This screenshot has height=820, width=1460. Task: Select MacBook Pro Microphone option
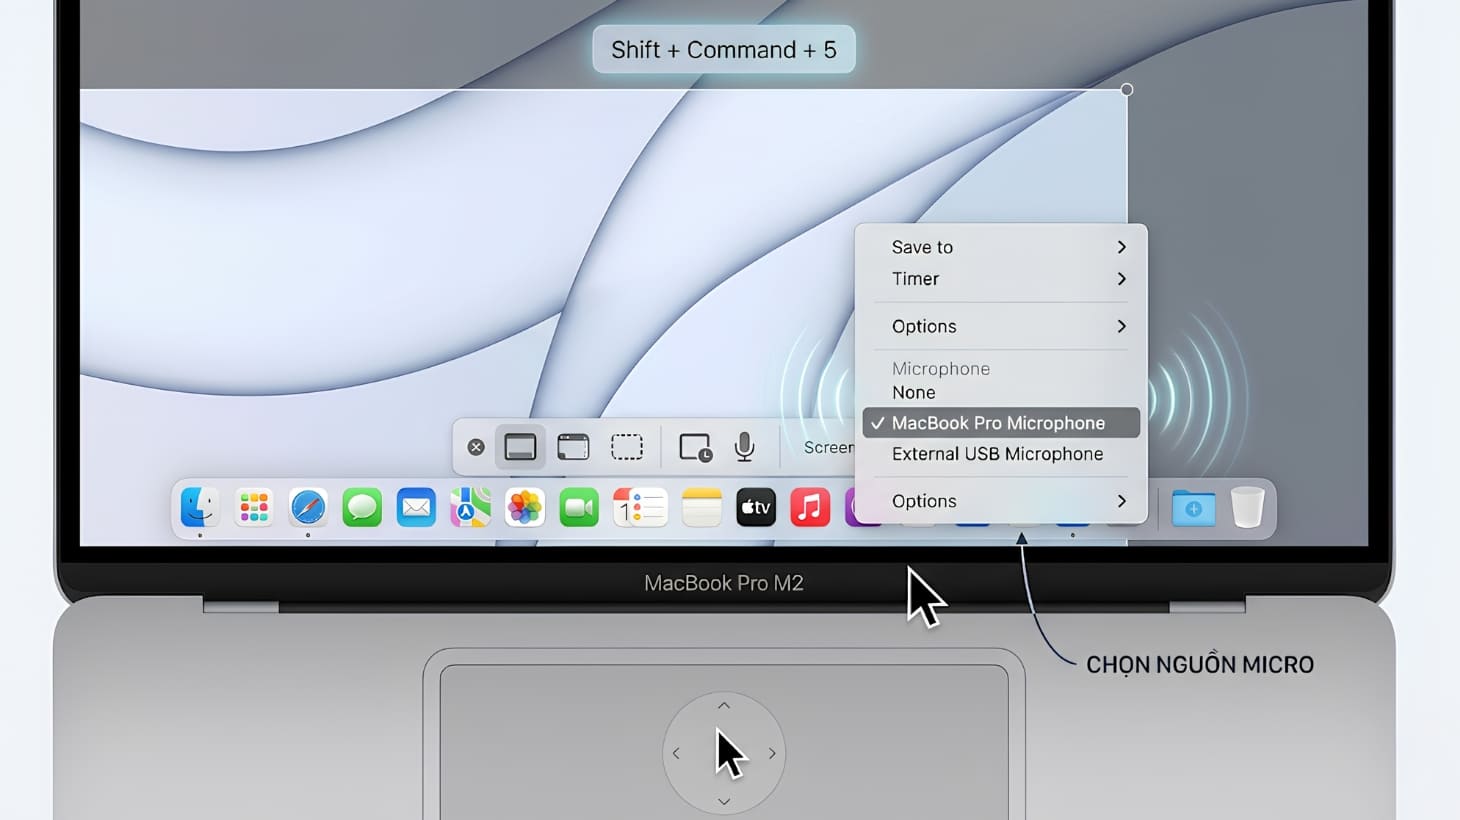[x=1001, y=423]
